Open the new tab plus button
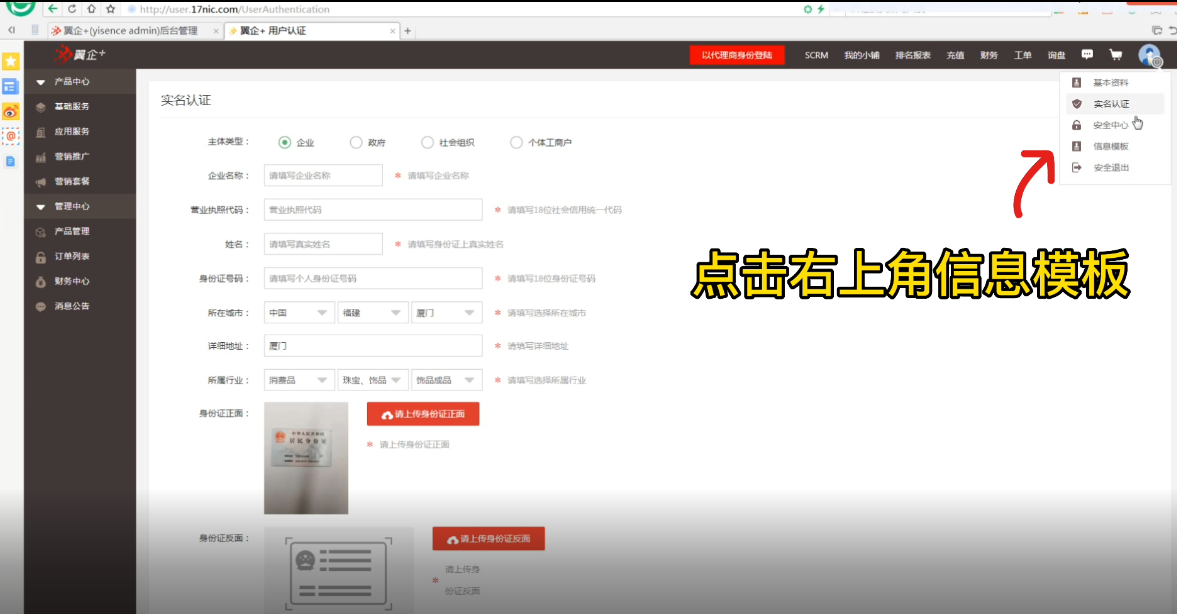The height and width of the screenshot is (614, 1177). pyautogui.click(x=408, y=31)
